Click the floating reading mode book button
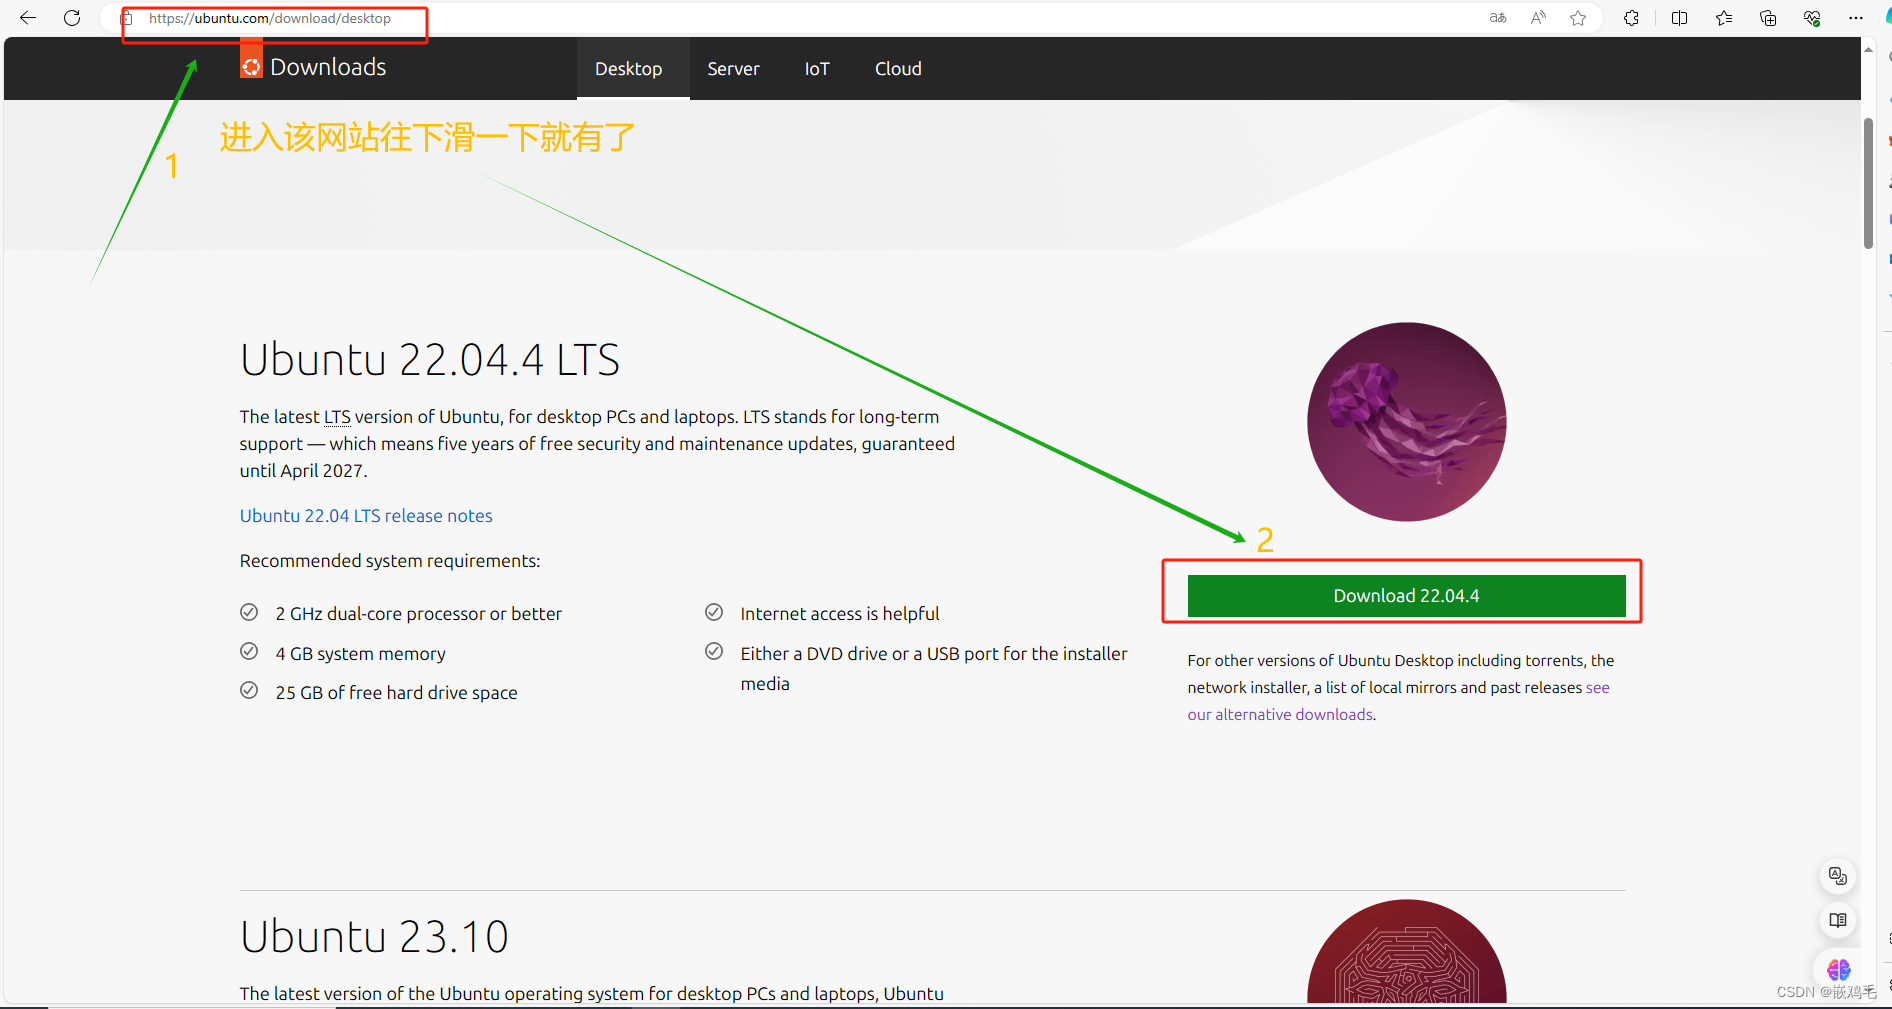Viewport: 1892px width, 1009px height. (1838, 920)
